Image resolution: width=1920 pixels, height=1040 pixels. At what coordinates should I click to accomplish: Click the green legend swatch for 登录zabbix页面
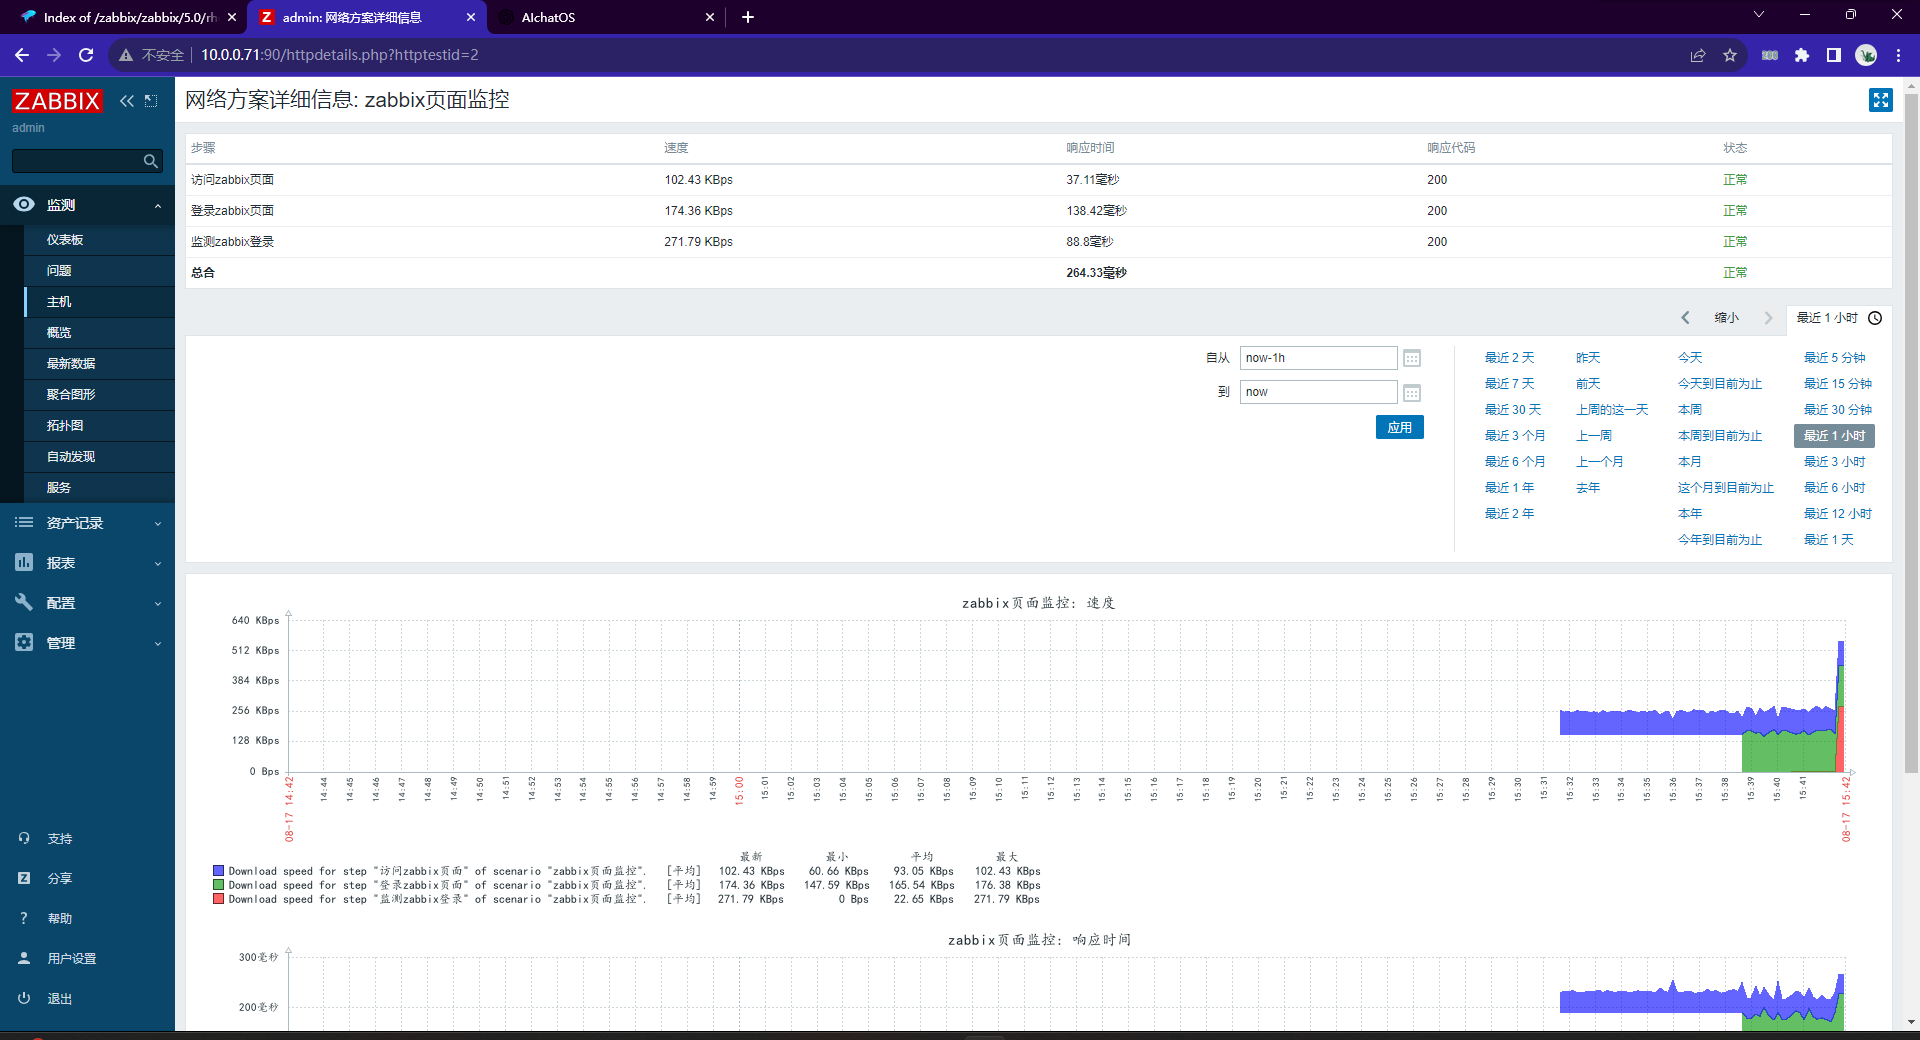(218, 885)
